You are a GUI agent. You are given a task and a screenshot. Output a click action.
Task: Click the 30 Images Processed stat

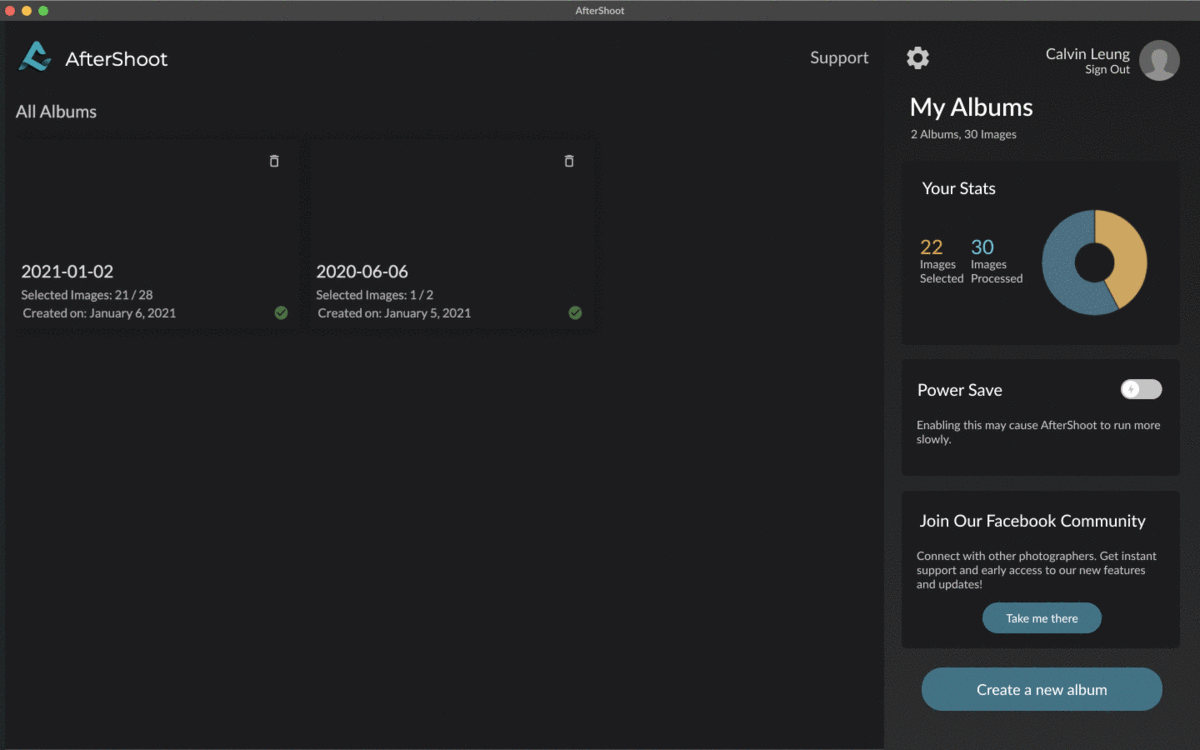click(x=996, y=261)
